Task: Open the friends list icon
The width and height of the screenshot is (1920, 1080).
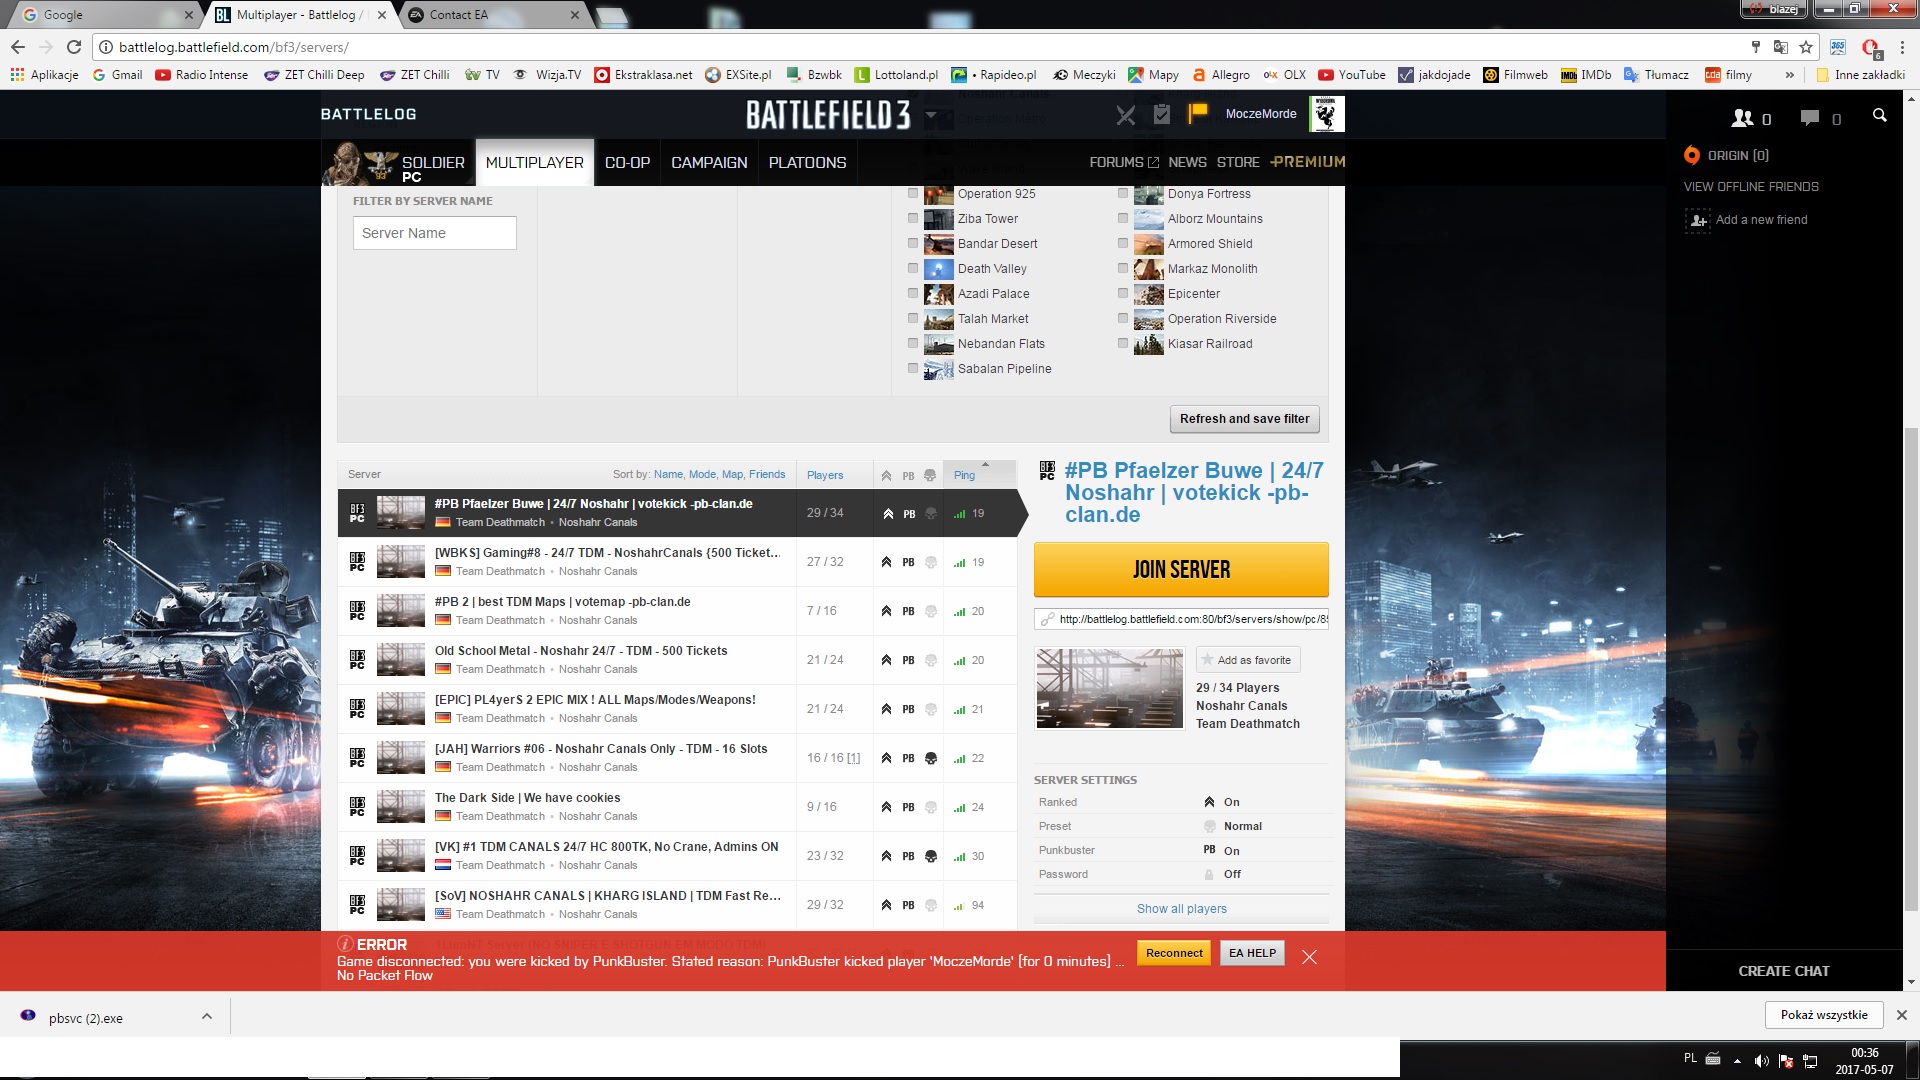Action: pyautogui.click(x=1742, y=118)
